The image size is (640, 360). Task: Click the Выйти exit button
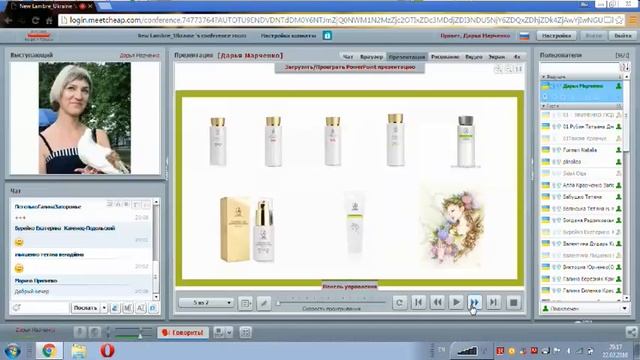click(622, 36)
